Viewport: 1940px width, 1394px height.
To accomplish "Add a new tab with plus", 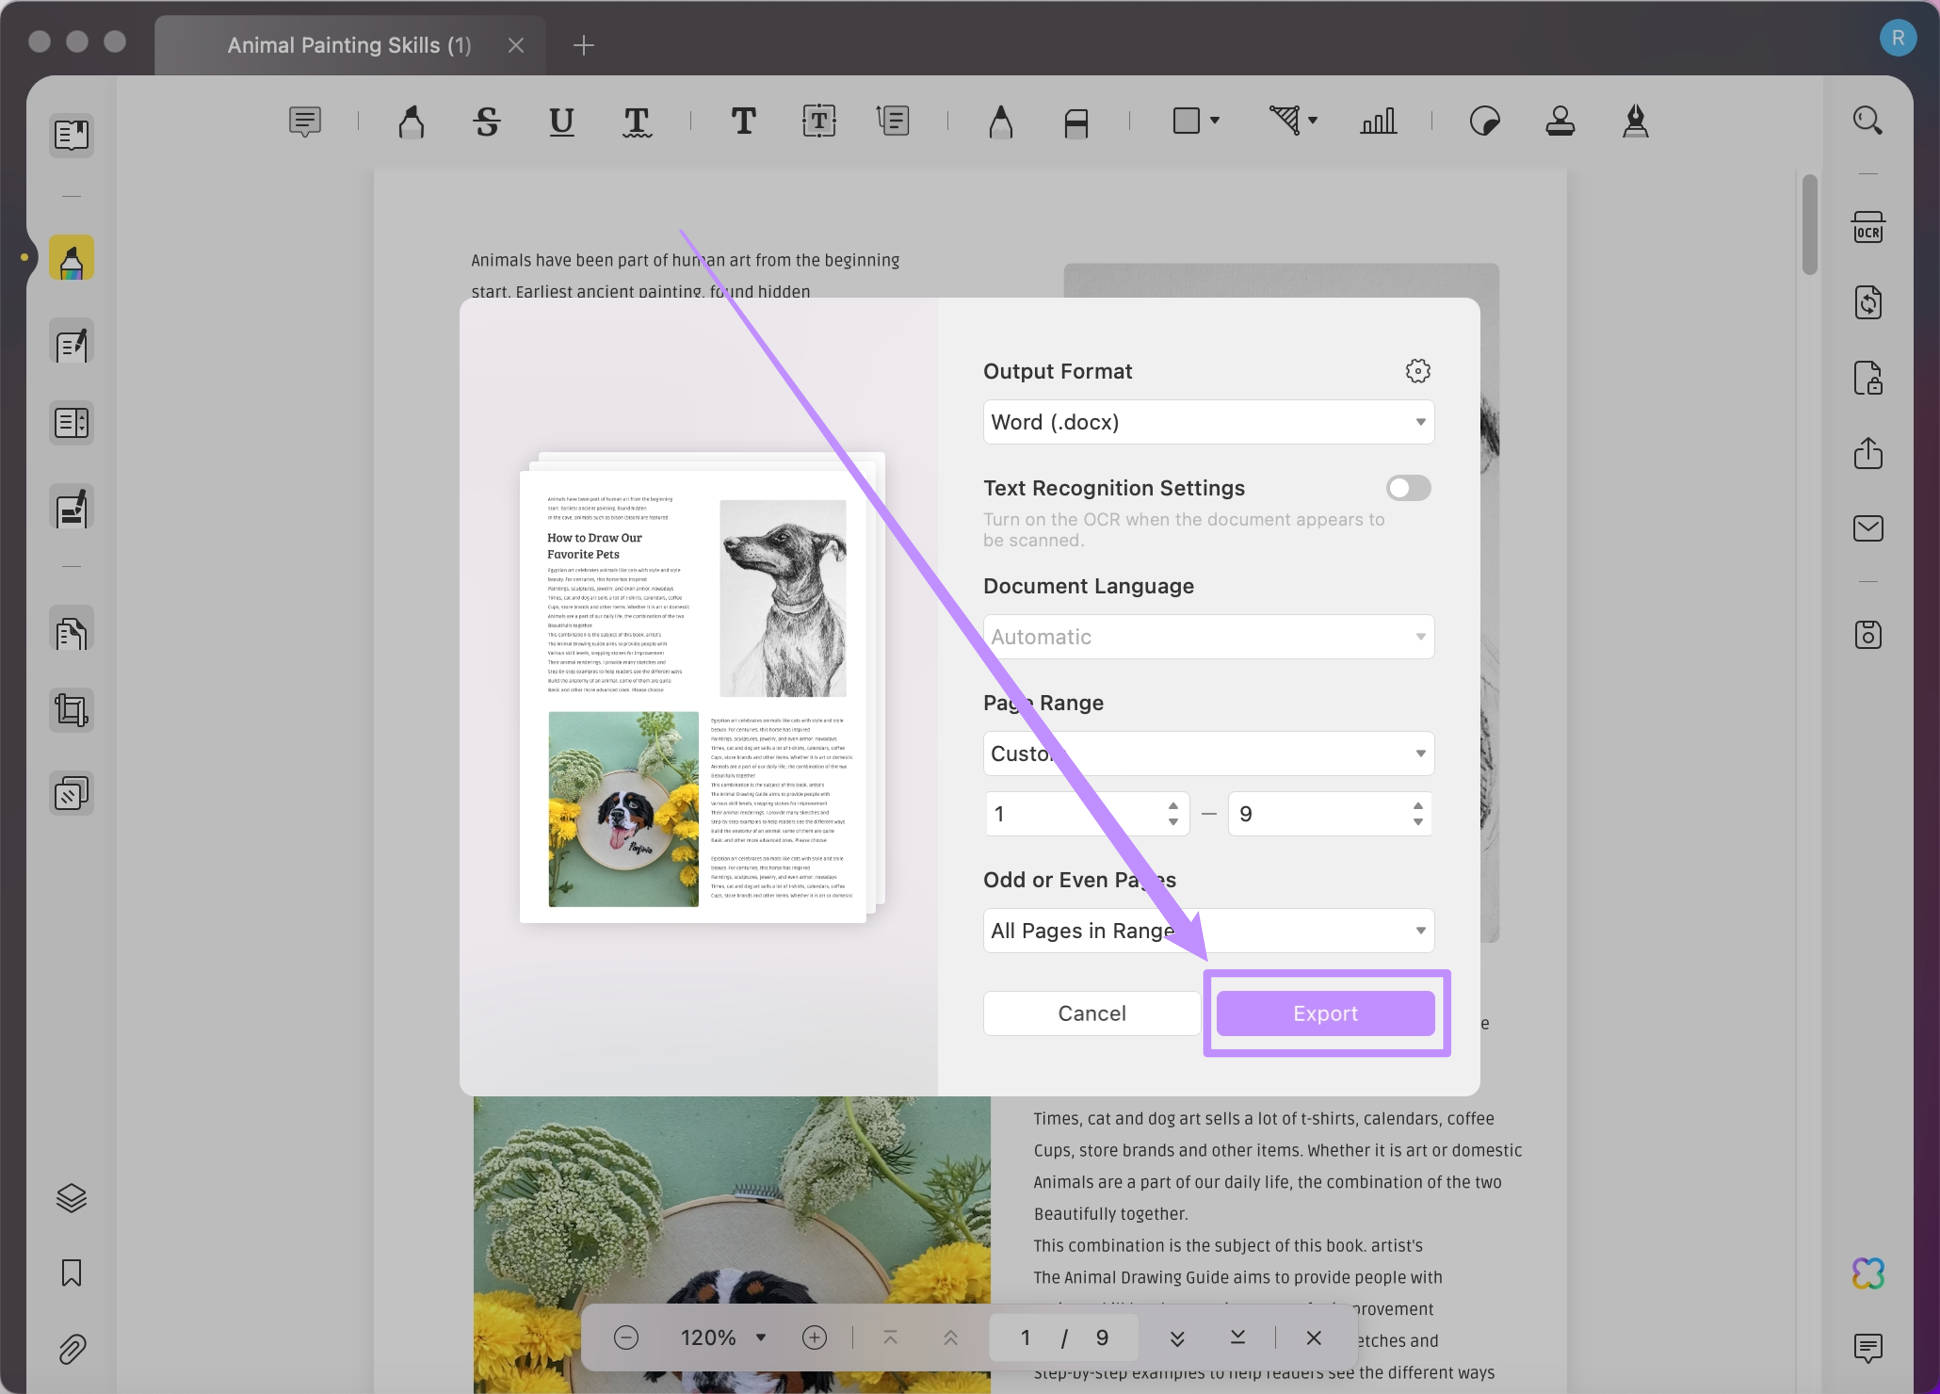I will tap(583, 45).
